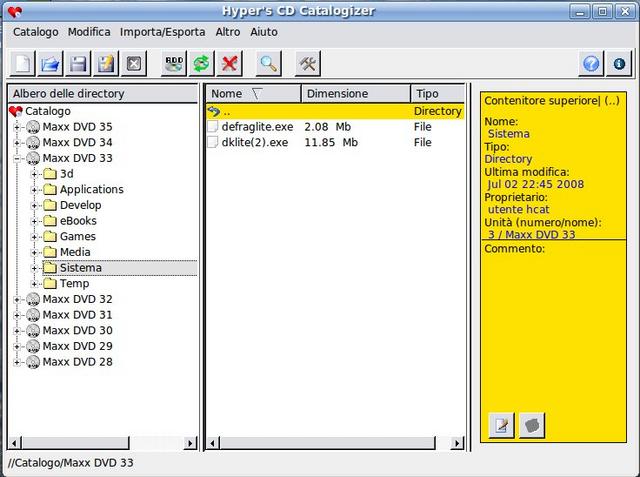This screenshot has width=640, height=477.
Task: Open search with magnifying glass icon
Action: (269, 64)
